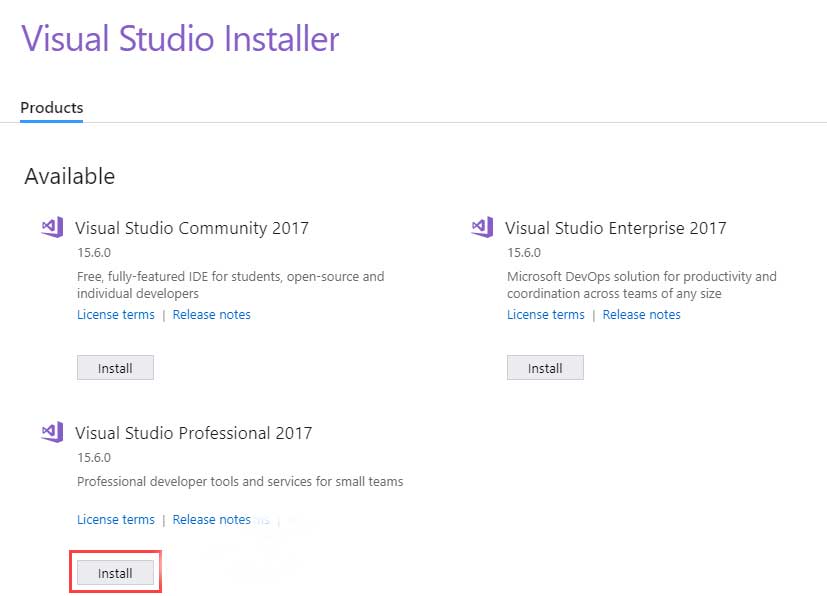This screenshot has width=827, height=596.
Task: Open Release notes for Visual Studio Community 2017
Action: click(x=211, y=314)
